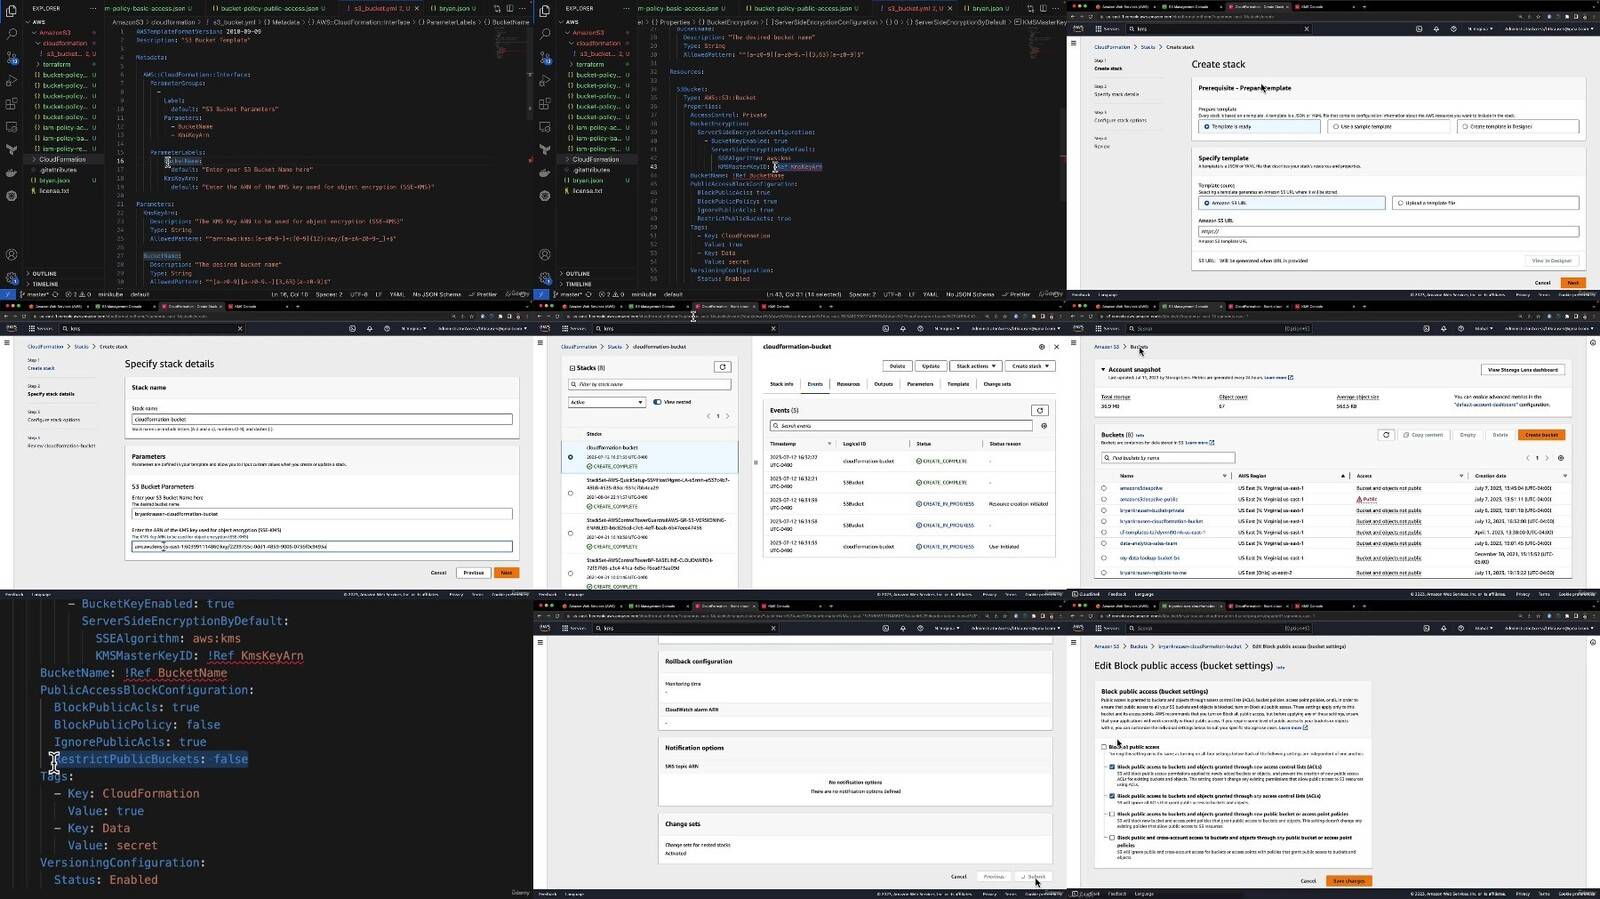
Task: Select the Upload a template file option
Action: click(1400, 203)
